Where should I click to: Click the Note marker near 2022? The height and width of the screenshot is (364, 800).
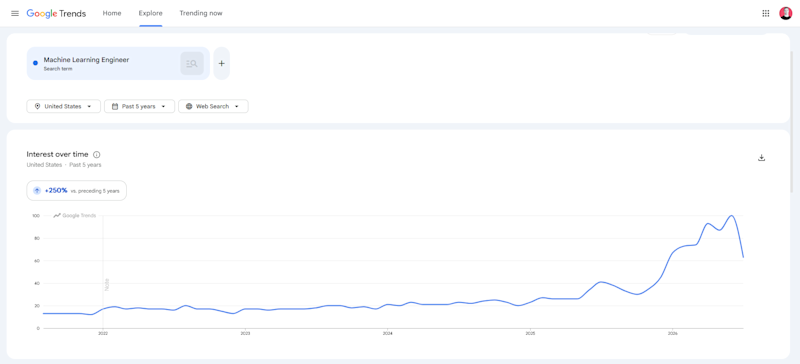pyautogui.click(x=107, y=285)
